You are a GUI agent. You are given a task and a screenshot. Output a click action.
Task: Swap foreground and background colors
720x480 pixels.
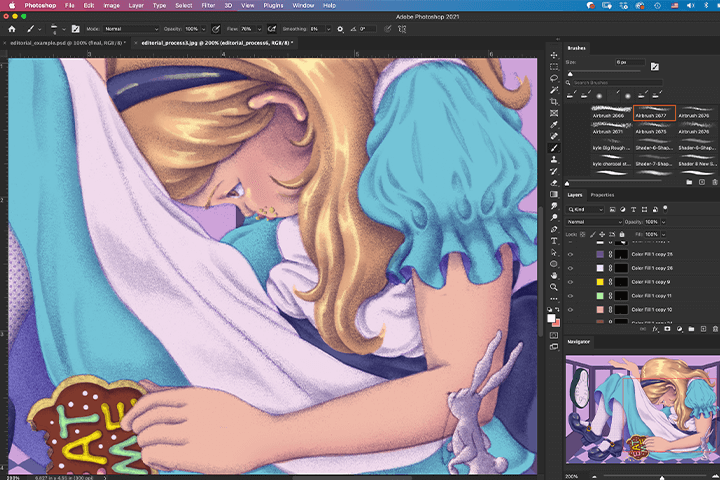click(558, 309)
